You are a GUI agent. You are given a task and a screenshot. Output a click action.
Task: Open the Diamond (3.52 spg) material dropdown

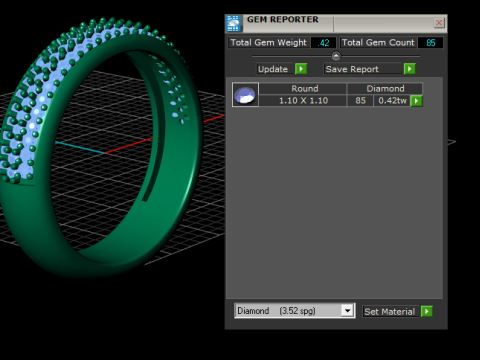(x=347, y=311)
